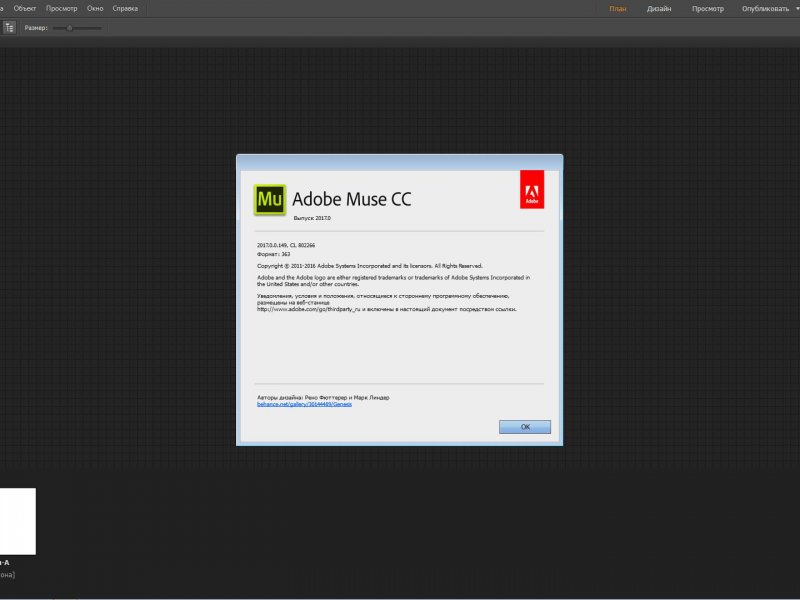The image size is (800, 600).
Task: Switch to the Просмотр mode at top right
Action: click(x=707, y=9)
